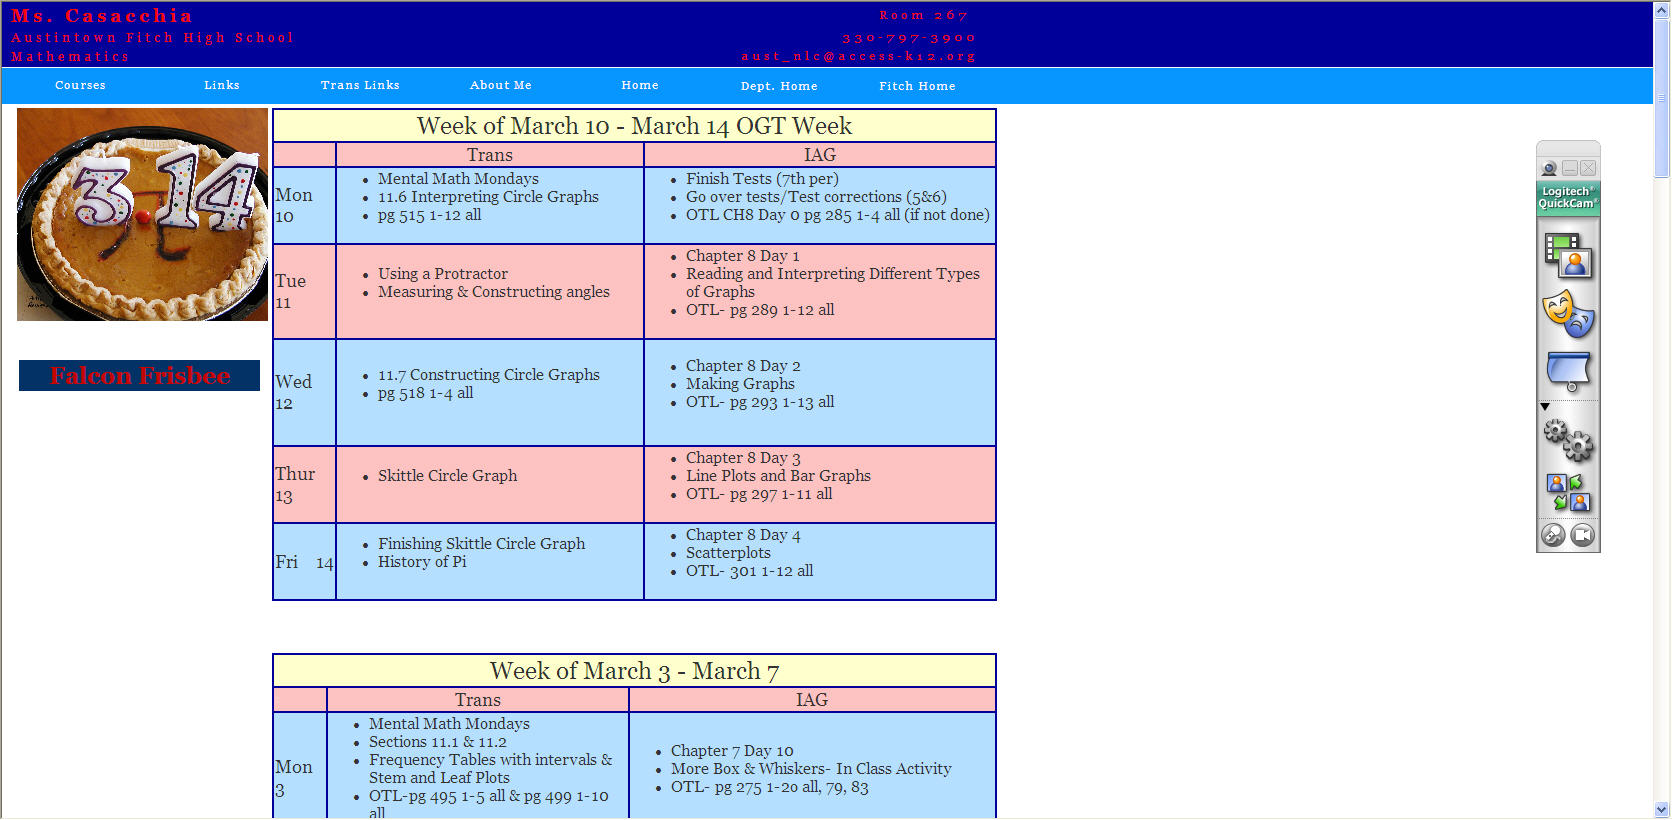
Task: Visit Fitch Home link
Action: (917, 86)
